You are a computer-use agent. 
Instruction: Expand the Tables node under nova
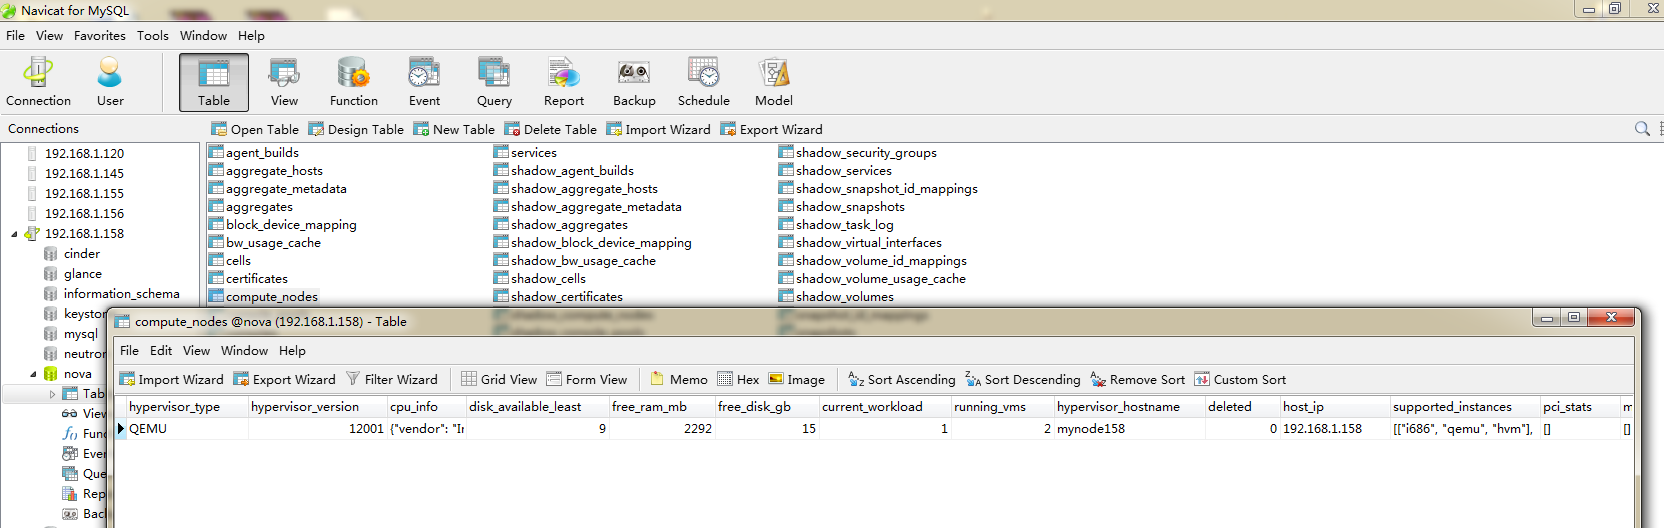(53, 394)
